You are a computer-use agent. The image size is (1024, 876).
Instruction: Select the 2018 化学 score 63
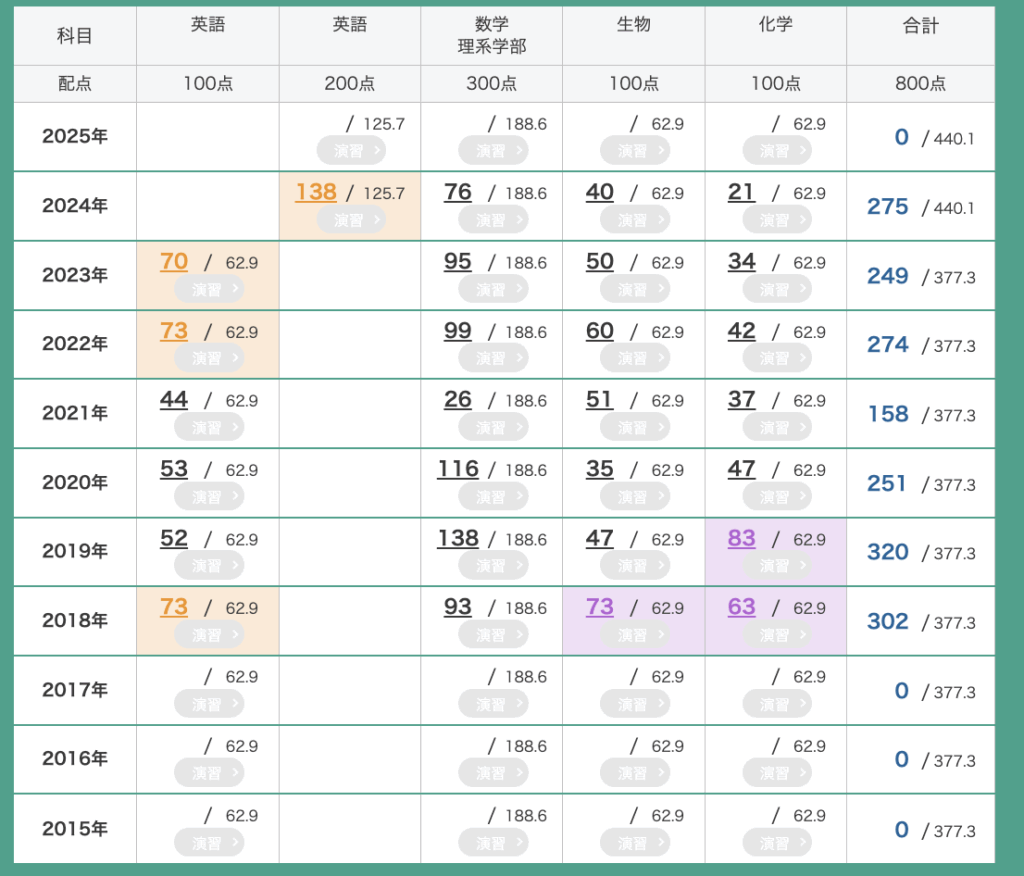tap(741, 608)
